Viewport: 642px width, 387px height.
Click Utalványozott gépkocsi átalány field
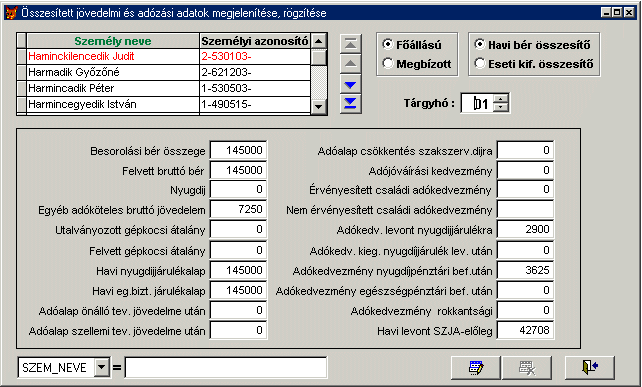238,230
